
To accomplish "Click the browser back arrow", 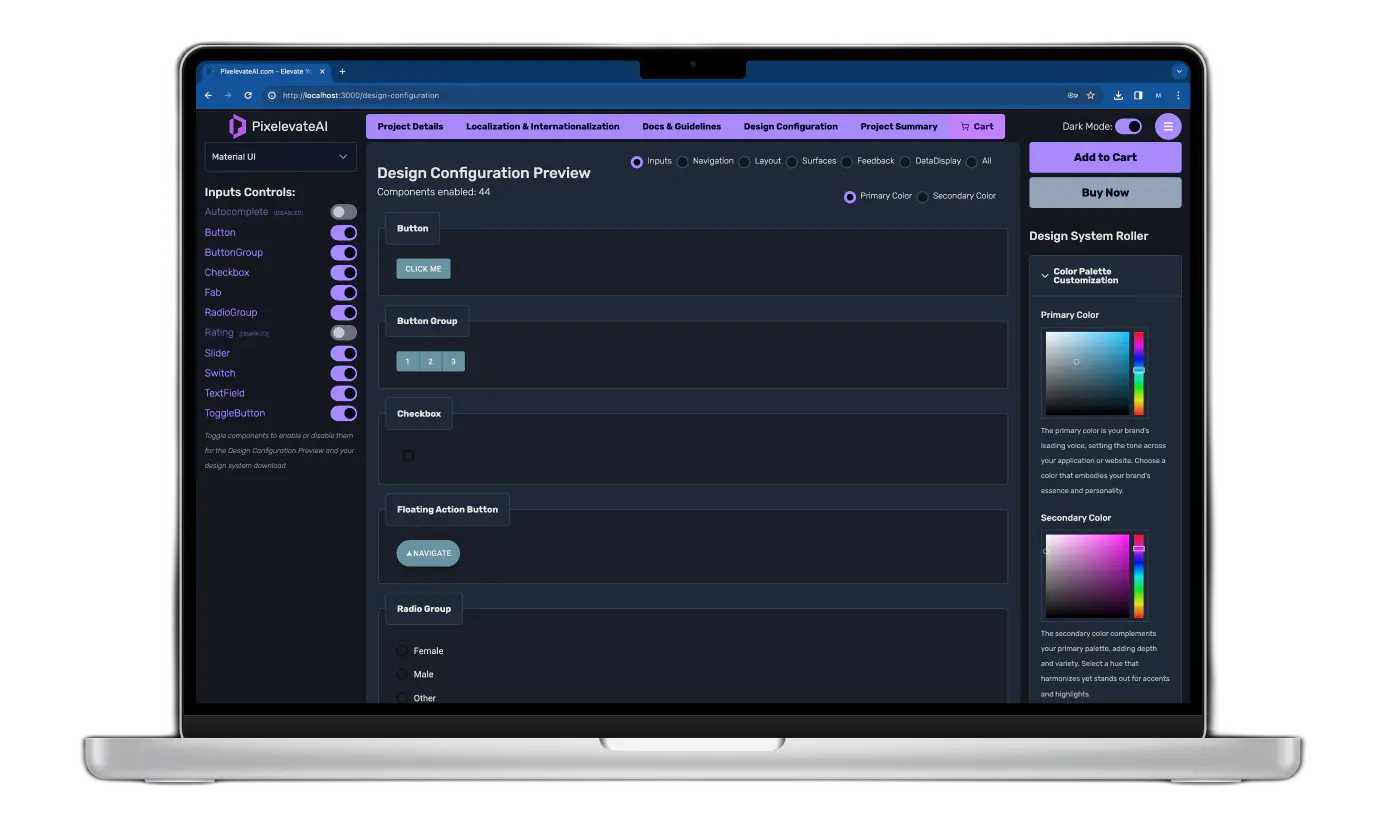I will point(208,95).
